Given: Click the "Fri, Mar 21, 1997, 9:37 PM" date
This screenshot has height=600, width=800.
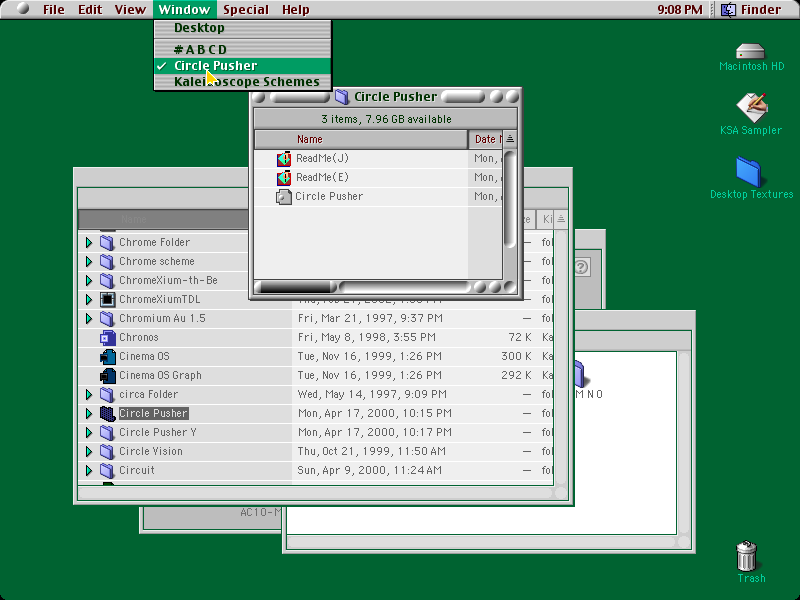Looking at the screenshot, I should (370, 318).
